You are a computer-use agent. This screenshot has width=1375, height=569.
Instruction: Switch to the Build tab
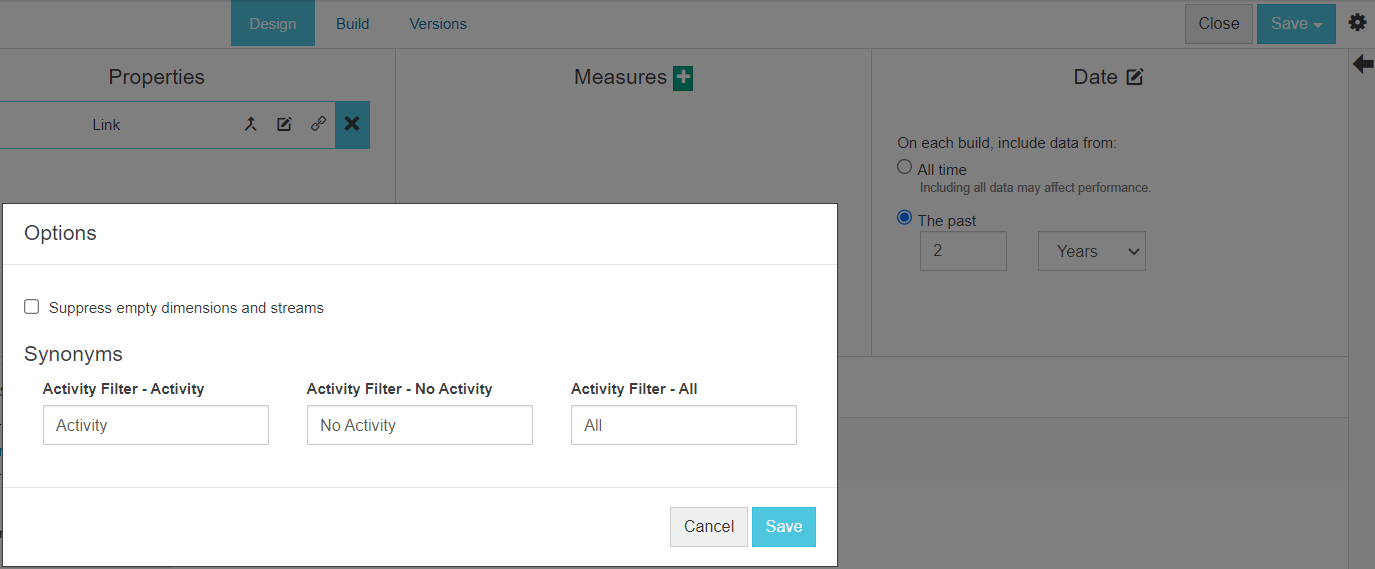click(x=352, y=24)
